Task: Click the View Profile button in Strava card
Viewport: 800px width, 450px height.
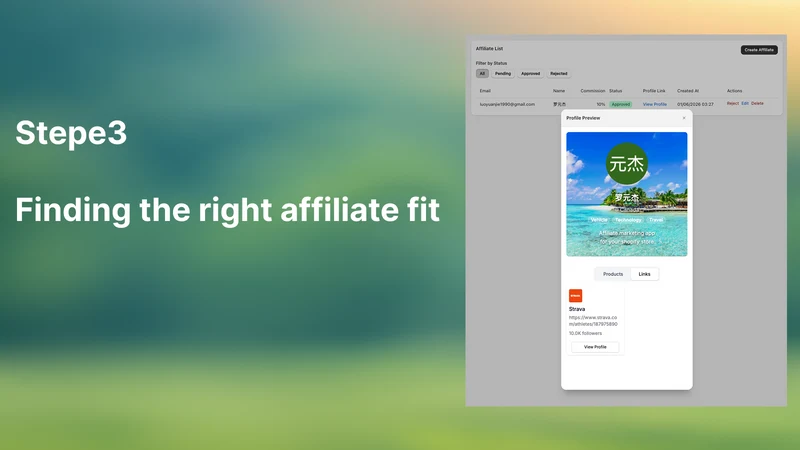Action: 595,347
